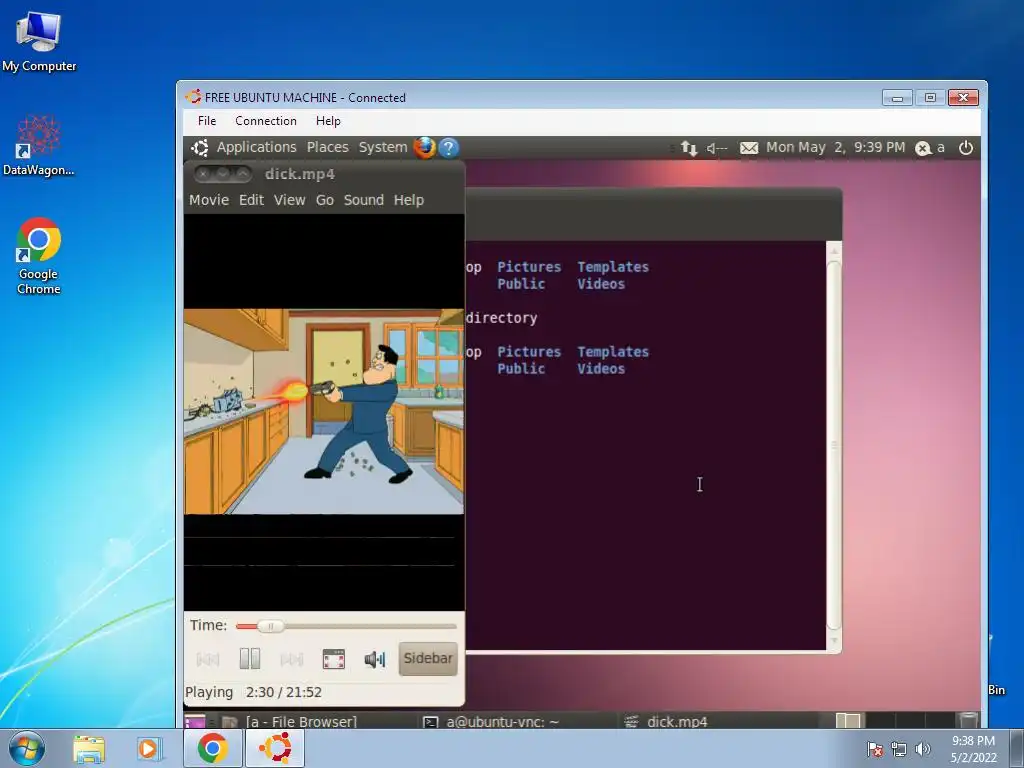1024x768 pixels.
Task: Open the Movie menu
Action: (x=209, y=200)
